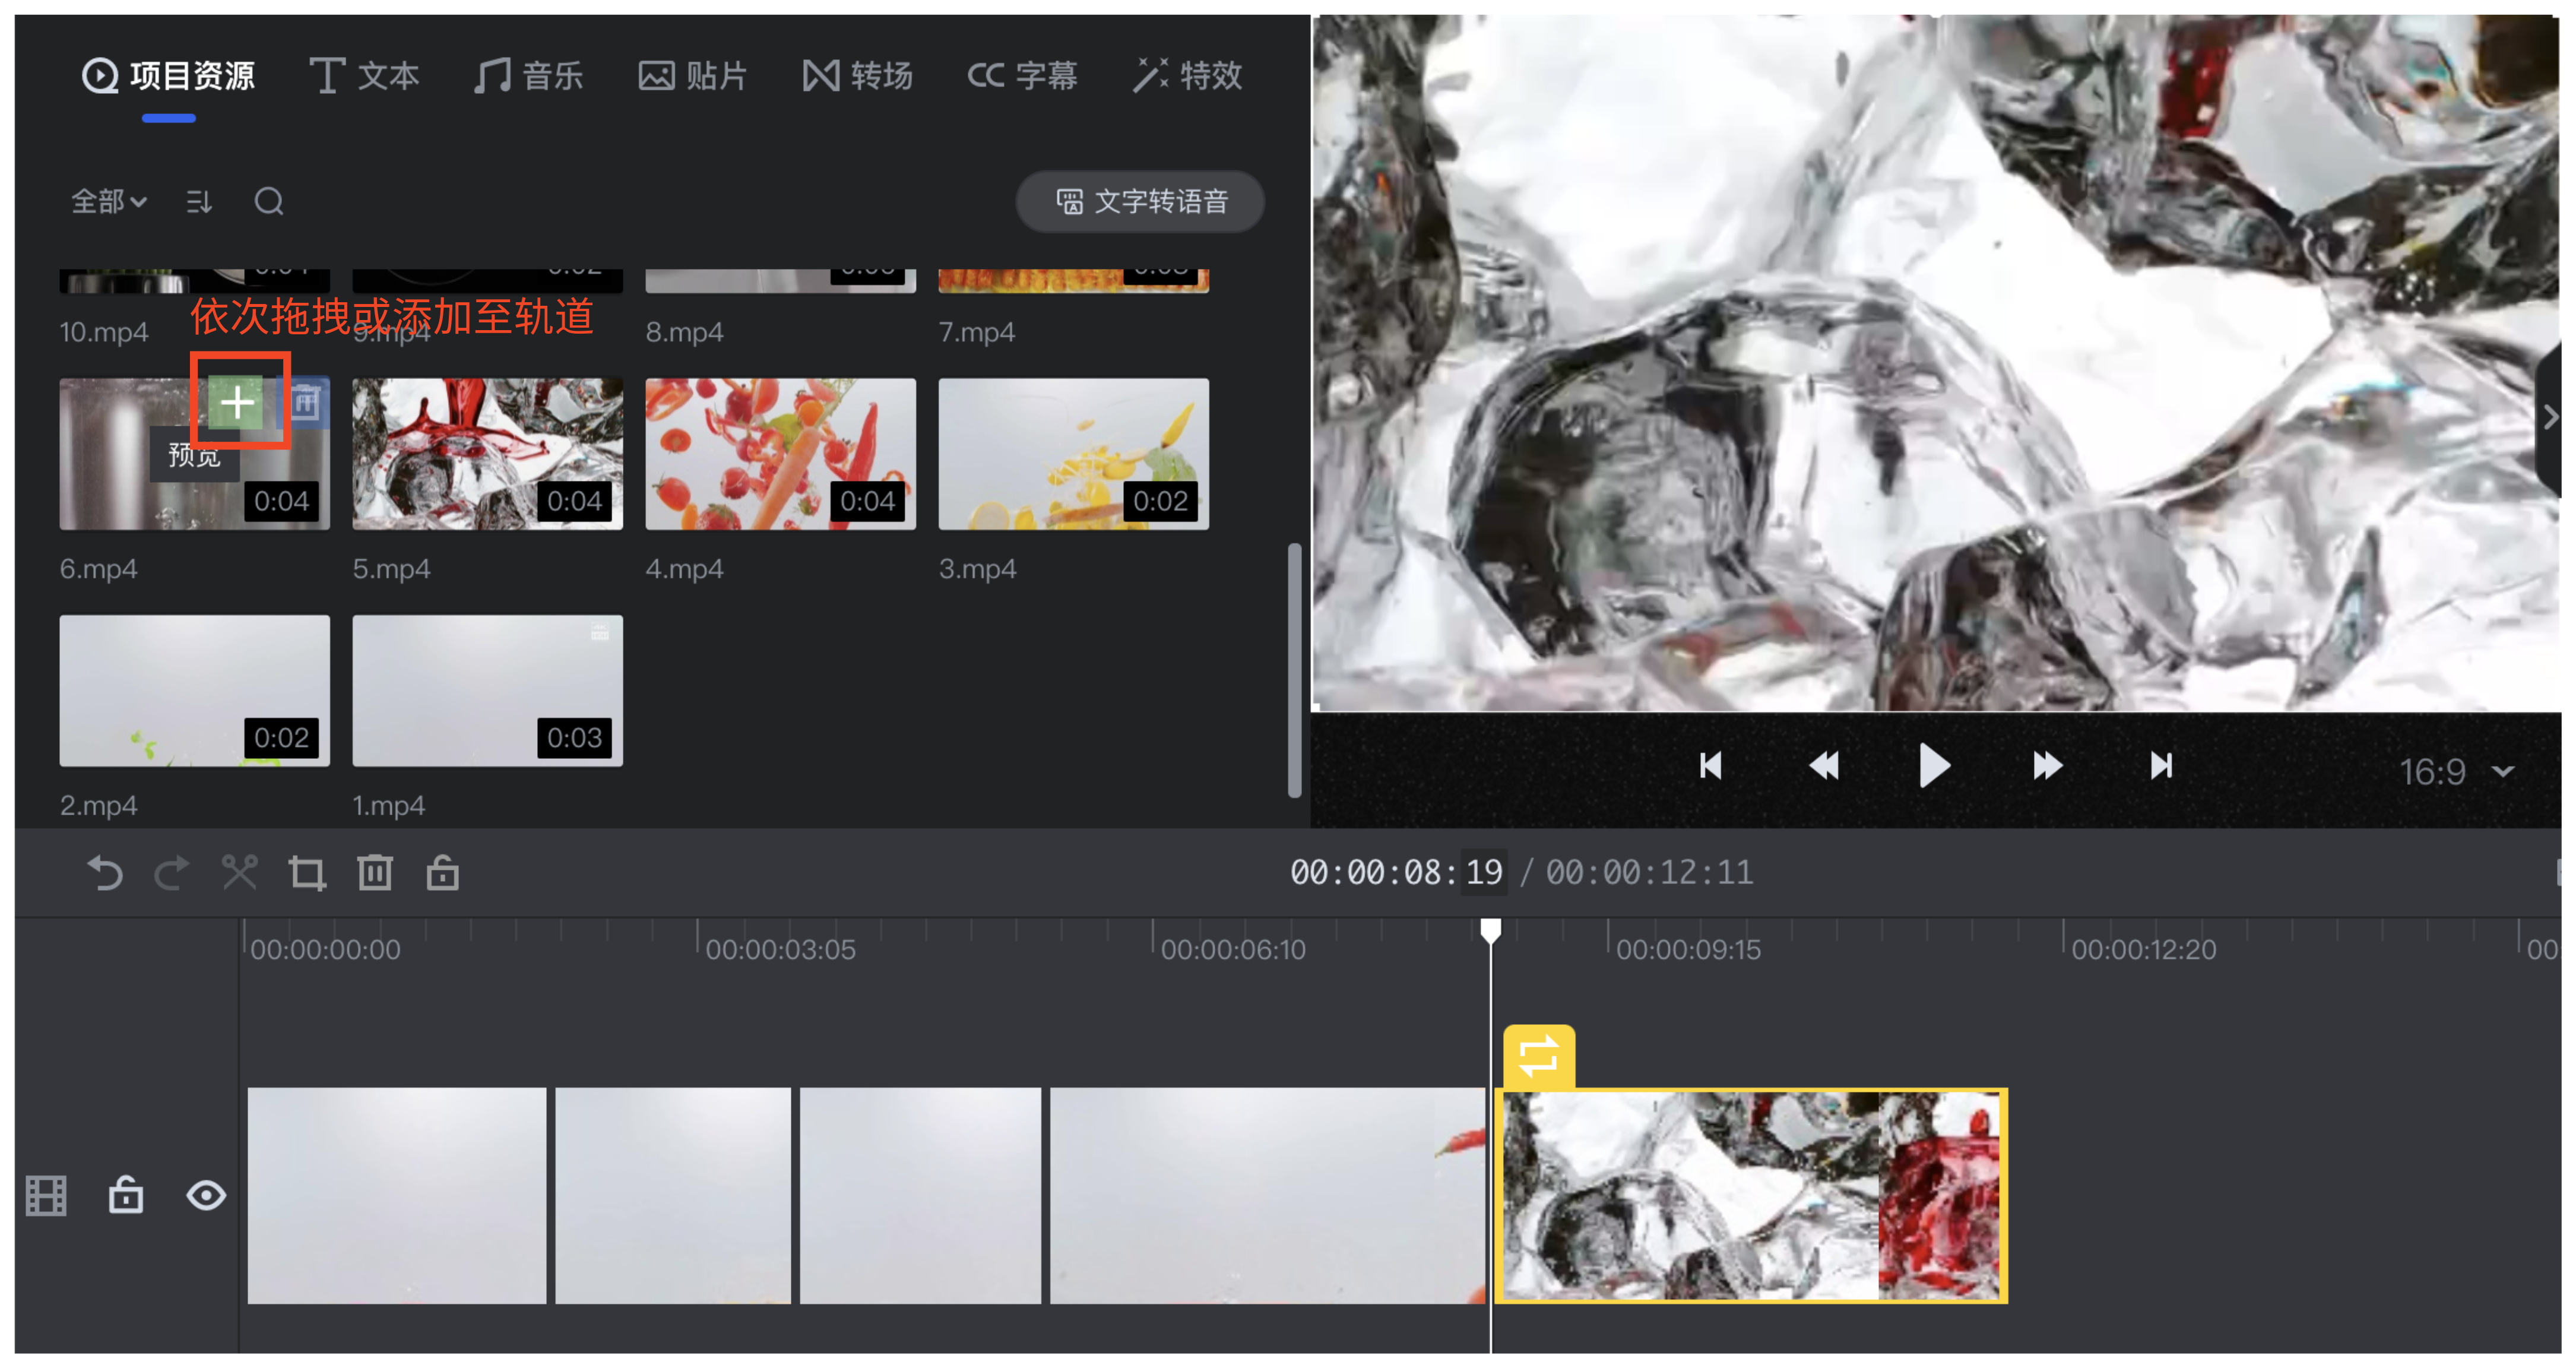2576x1368 pixels.
Task: Click the crop tool icon
Action: coord(307,873)
